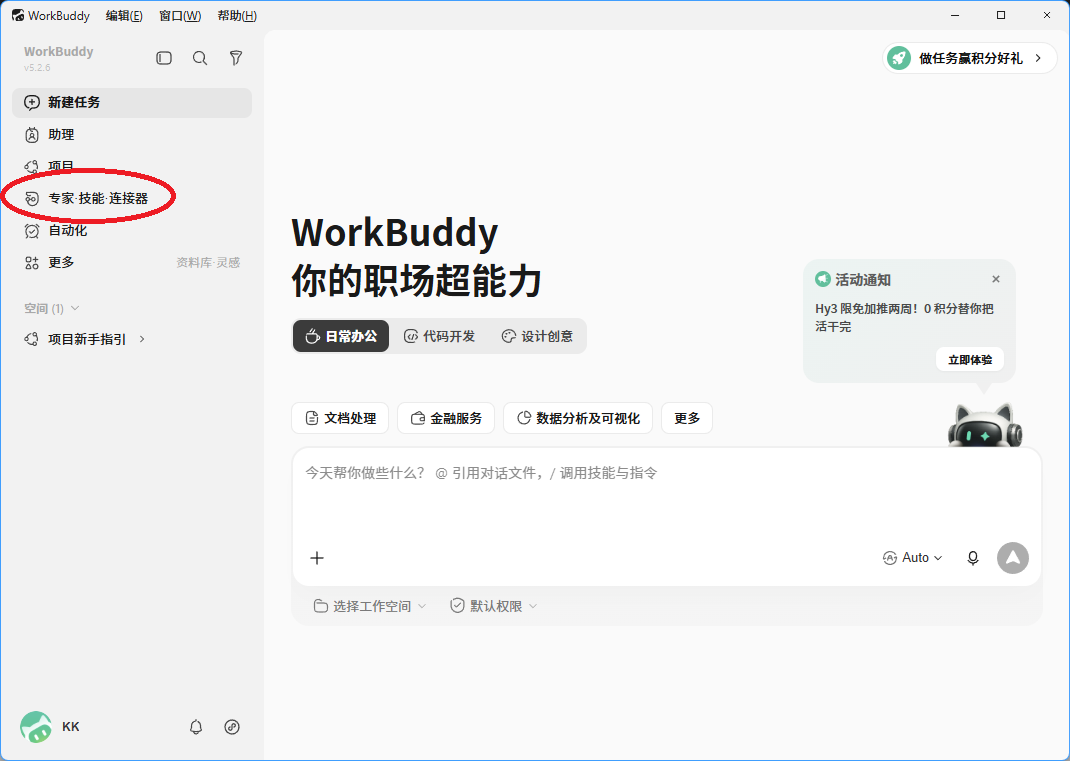Switch to the 代码开发 tab
The width and height of the screenshot is (1070, 761).
point(439,336)
